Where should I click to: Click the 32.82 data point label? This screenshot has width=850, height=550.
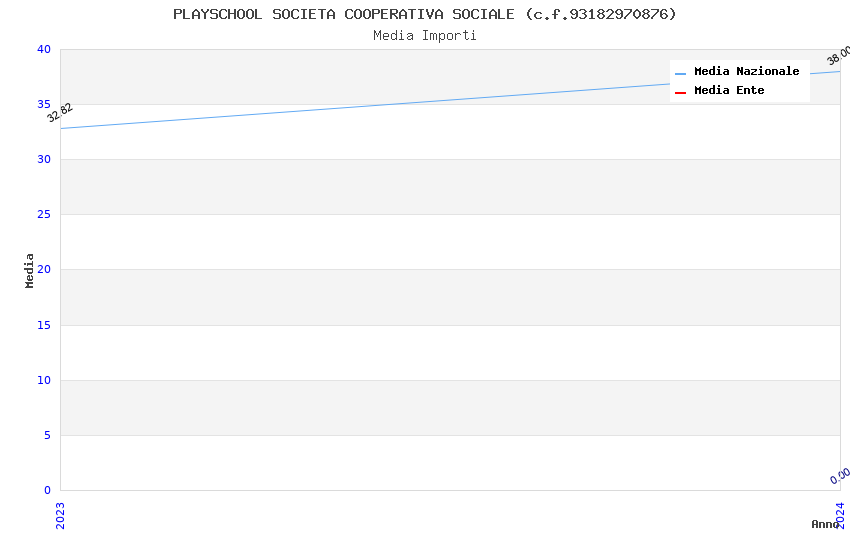click(x=60, y=113)
